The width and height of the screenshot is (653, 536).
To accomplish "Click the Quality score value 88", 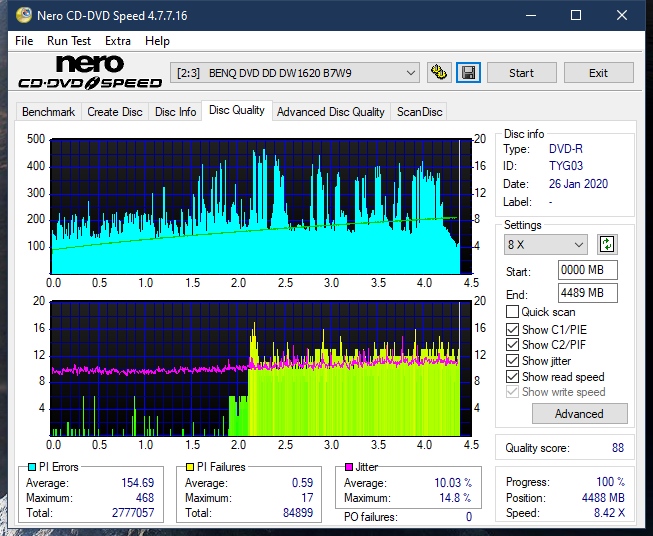I will tap(618, 448).
